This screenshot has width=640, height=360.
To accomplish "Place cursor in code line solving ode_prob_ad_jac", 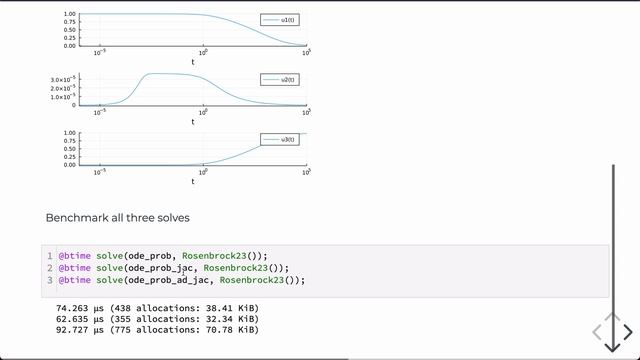I will (182, 280).
